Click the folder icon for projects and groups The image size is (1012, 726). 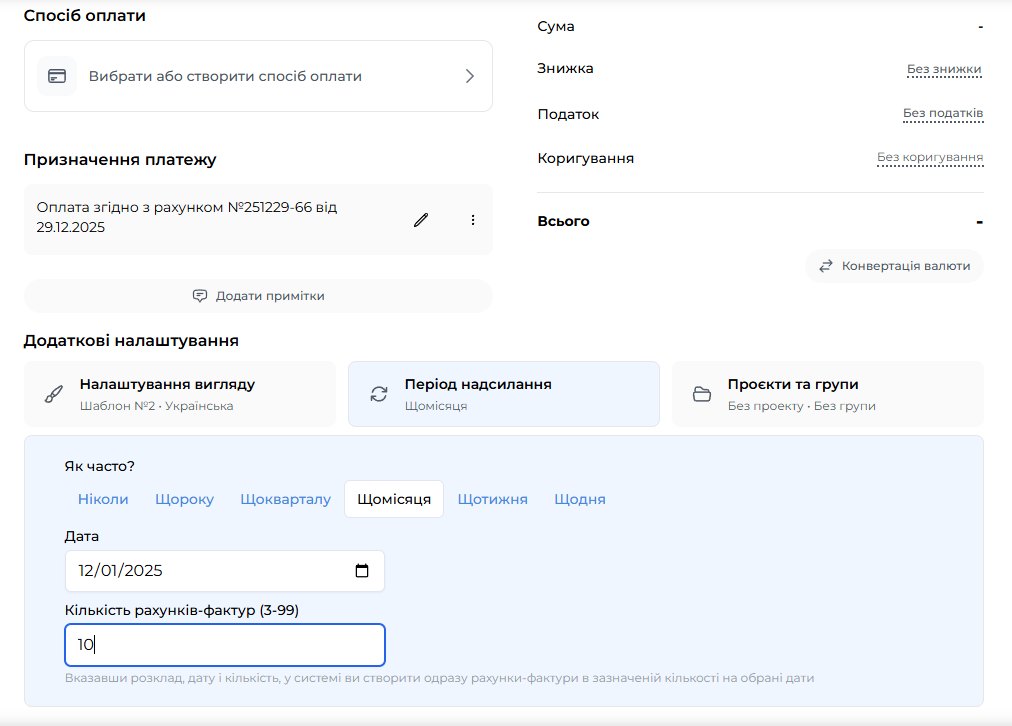point(702,394)
